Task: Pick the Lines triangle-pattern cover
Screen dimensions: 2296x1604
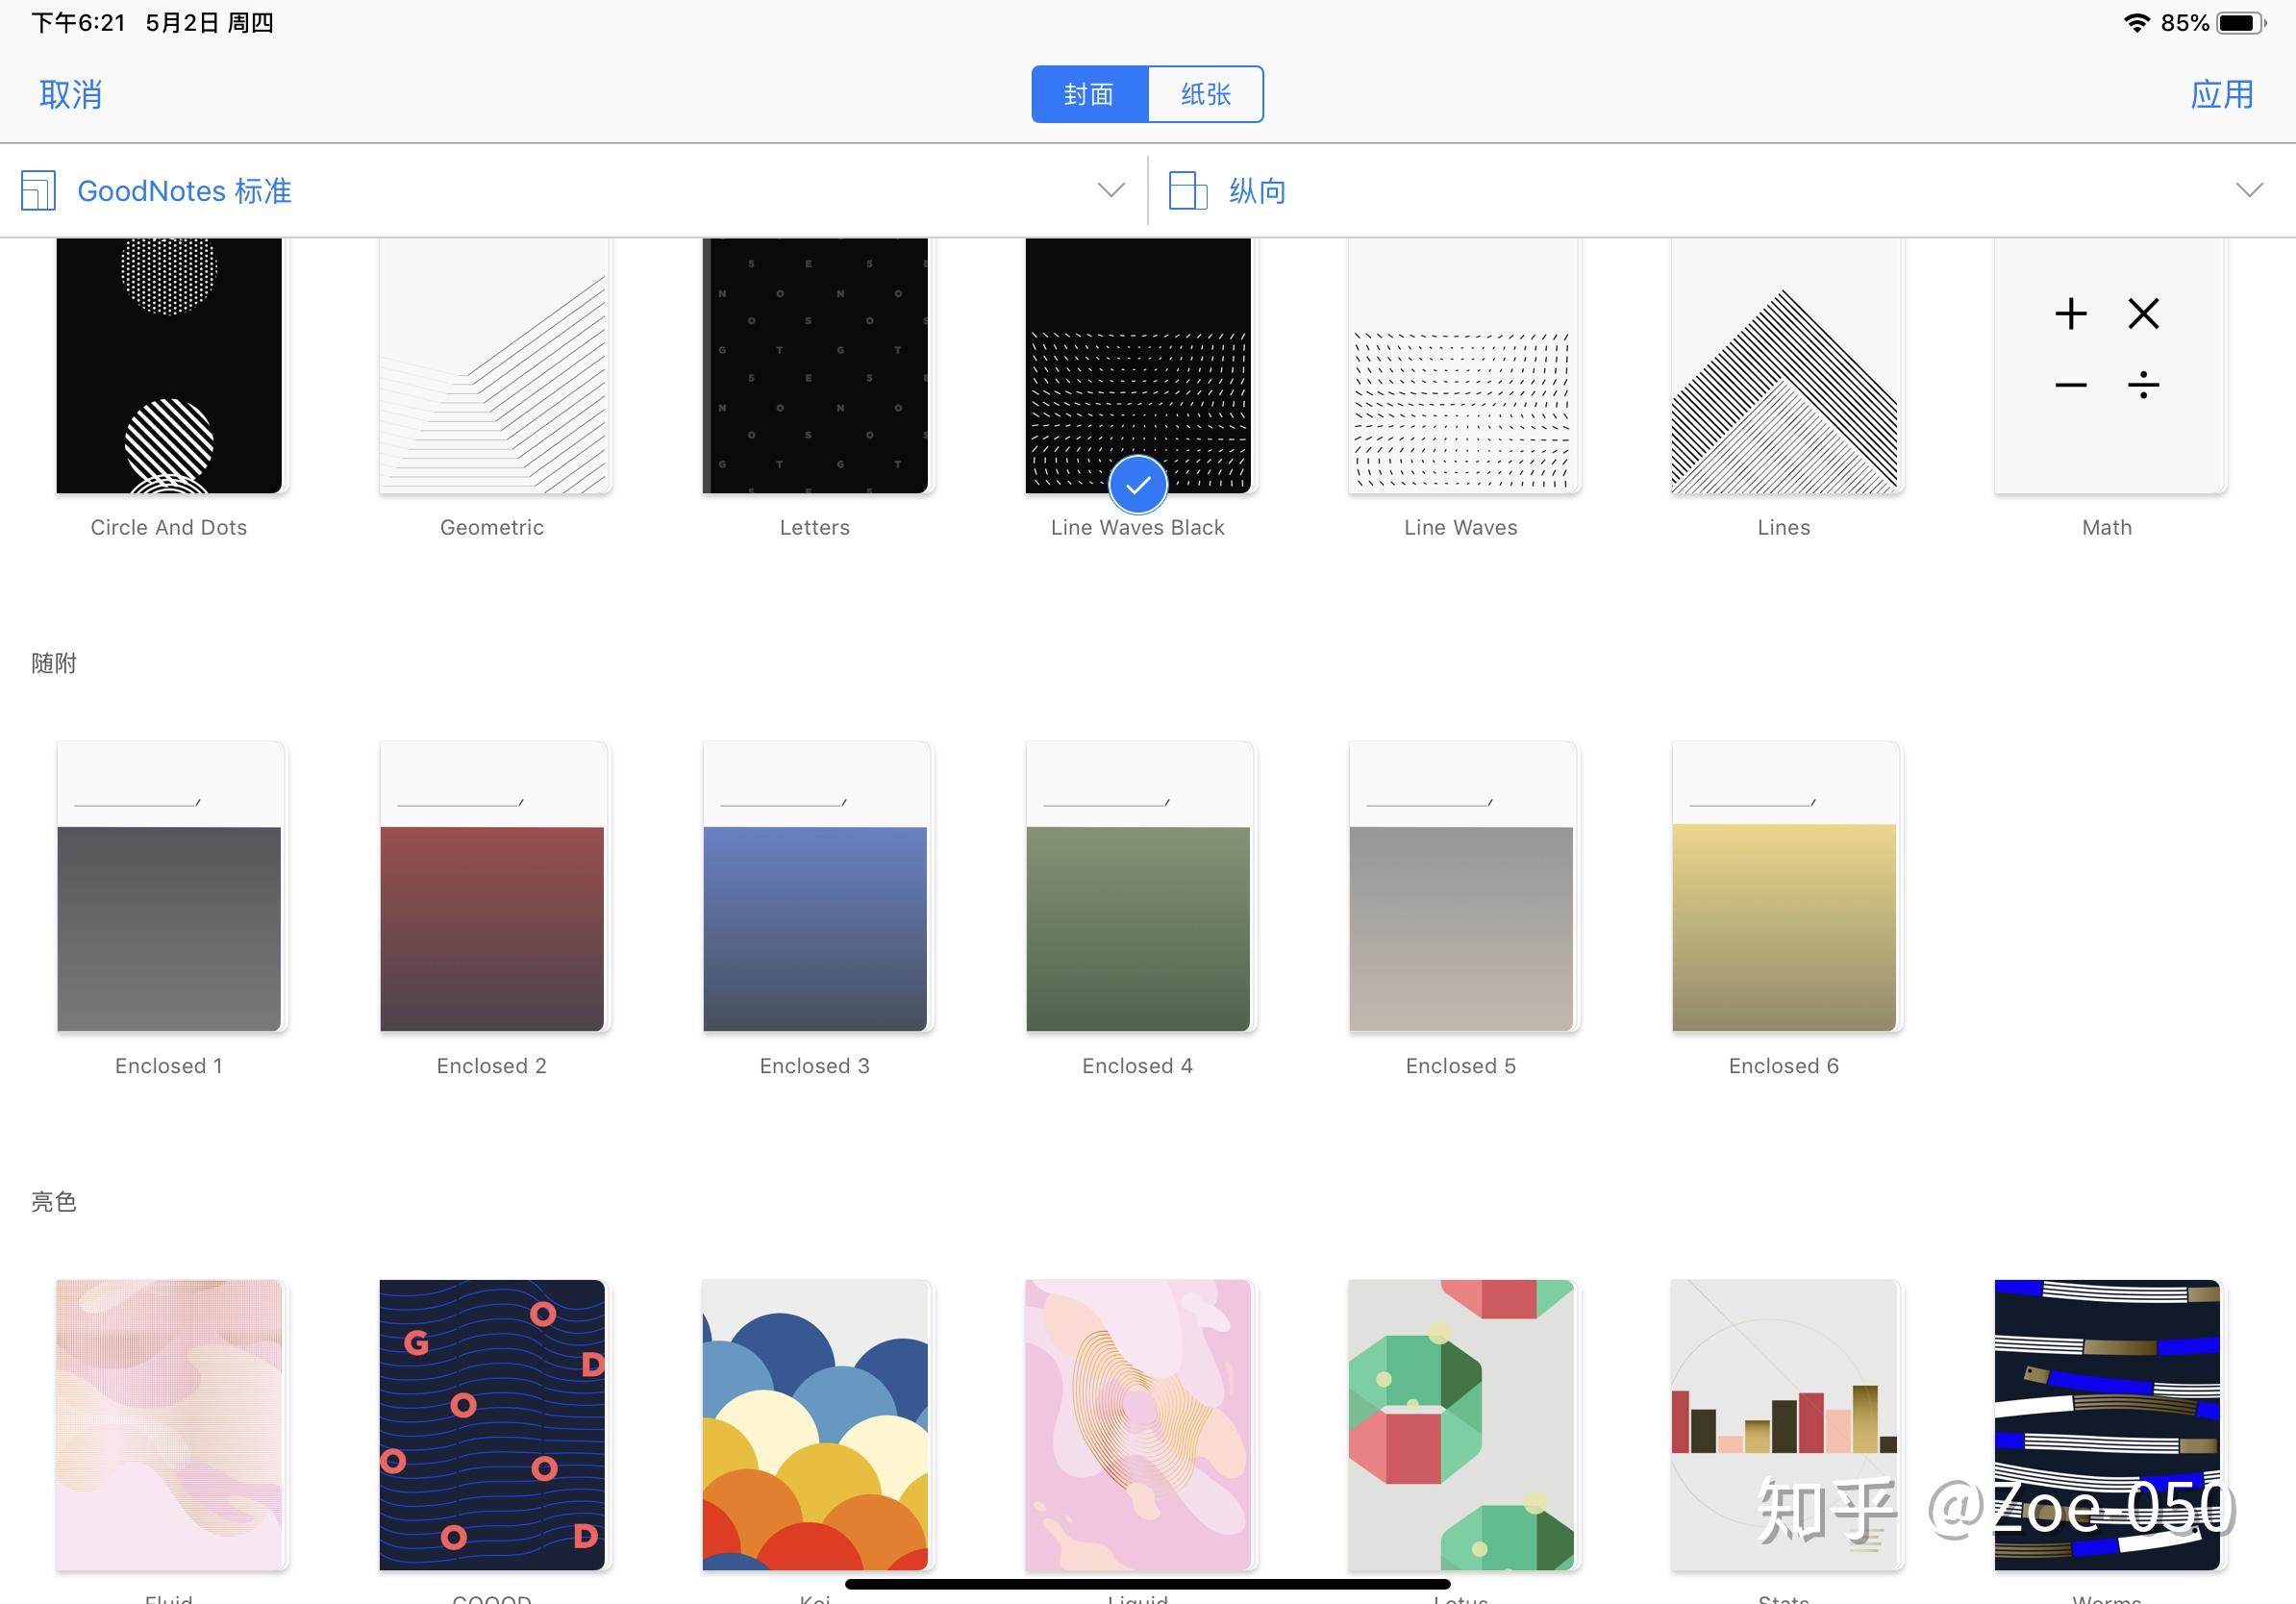Action: pyautogui.click(x=1784, y=365)
